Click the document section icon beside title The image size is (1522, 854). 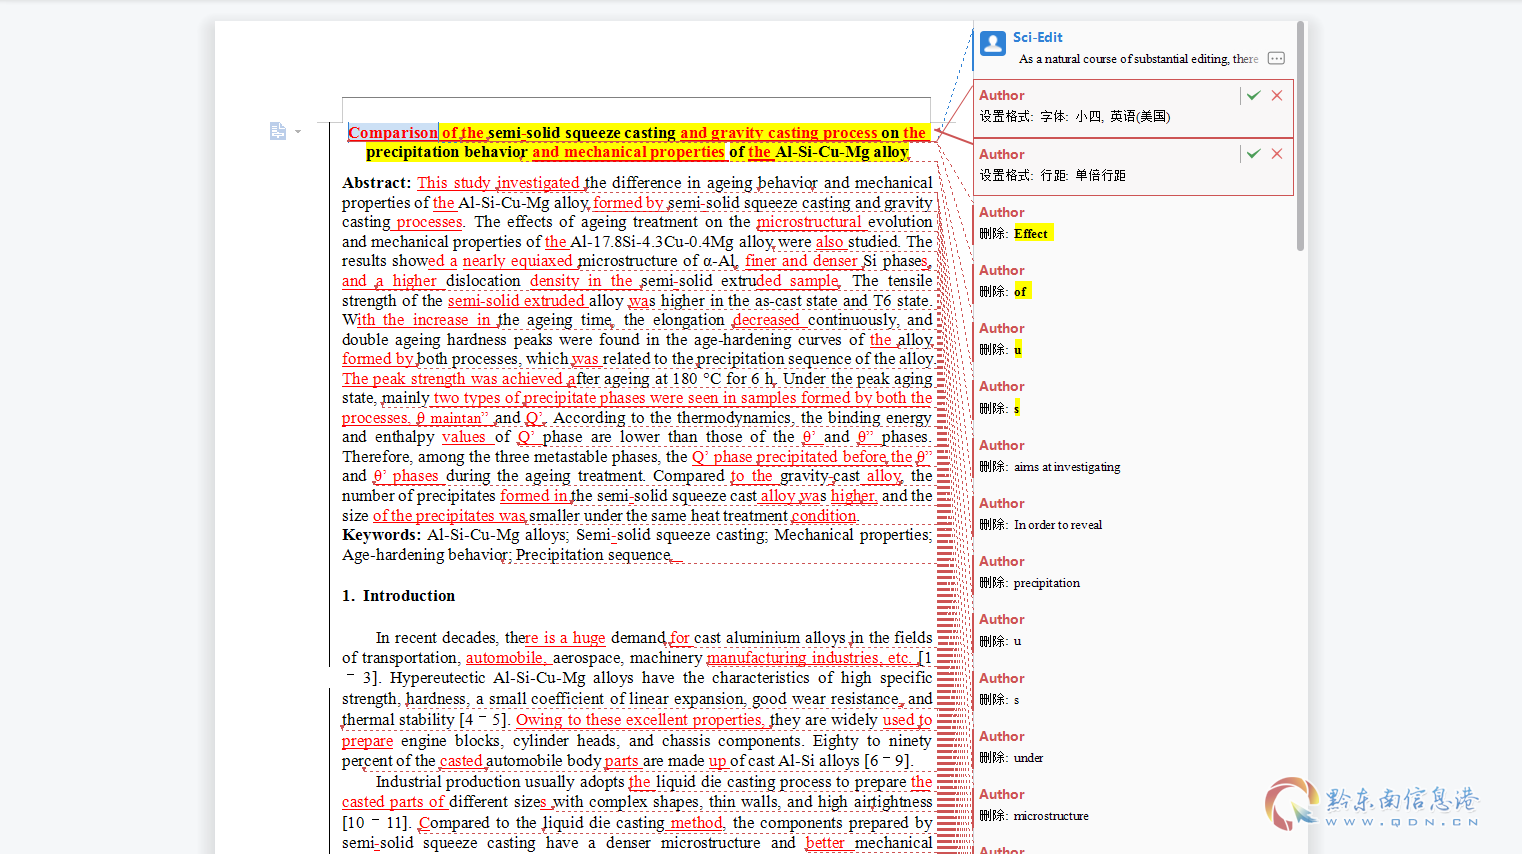point(278,131)
